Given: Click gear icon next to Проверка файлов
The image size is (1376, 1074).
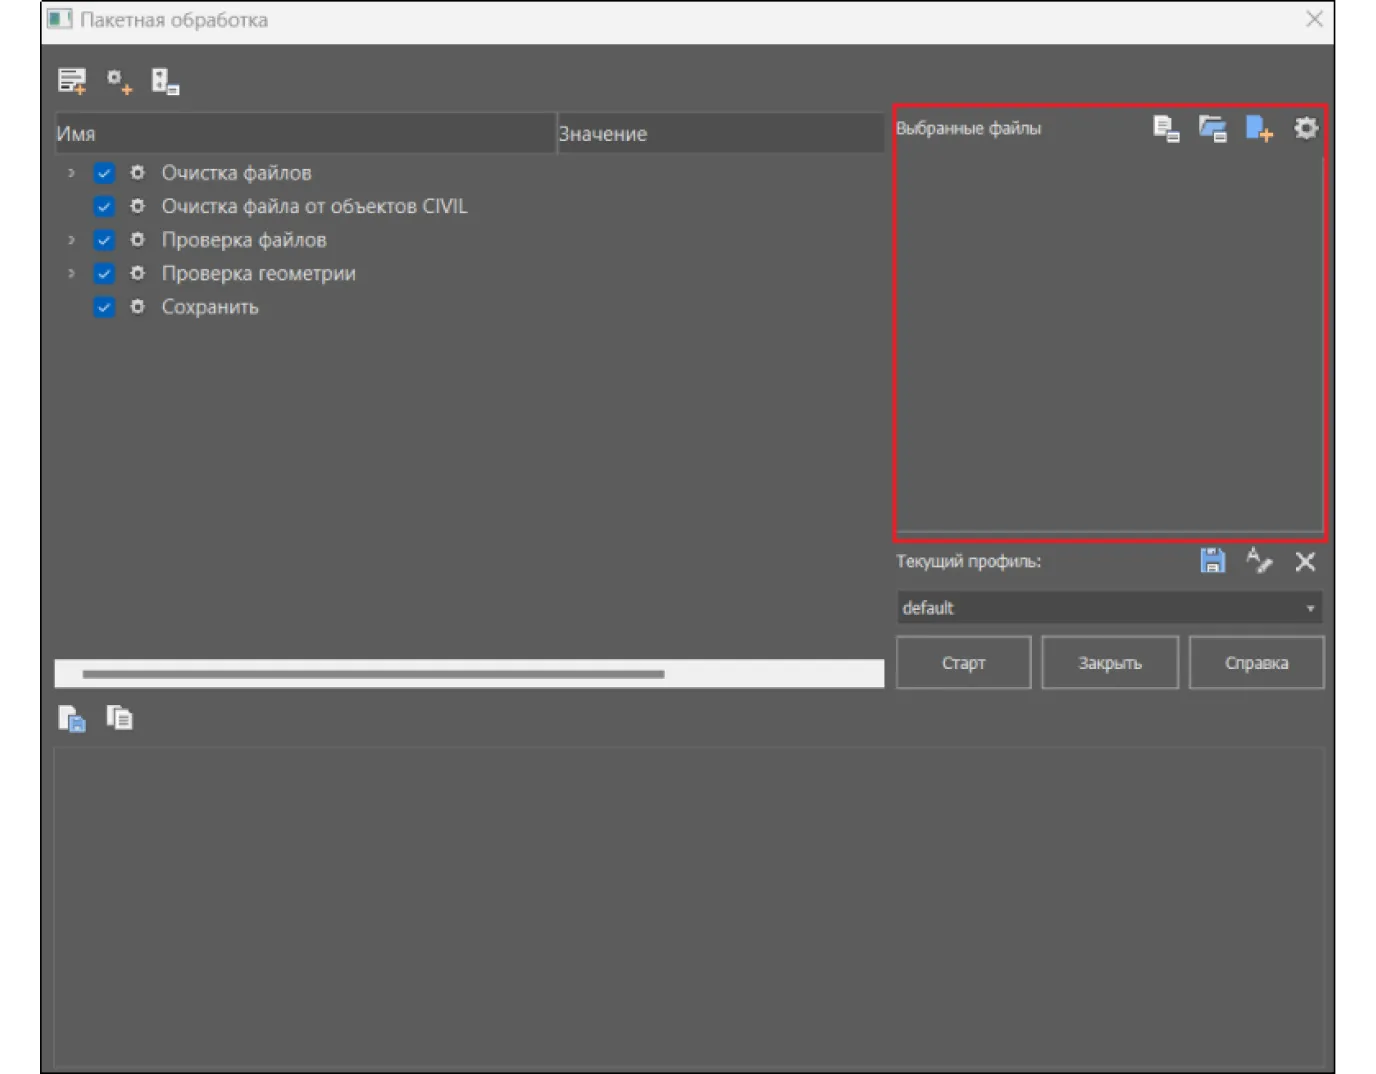Looking at the screenshot, I should pos(138,240).
